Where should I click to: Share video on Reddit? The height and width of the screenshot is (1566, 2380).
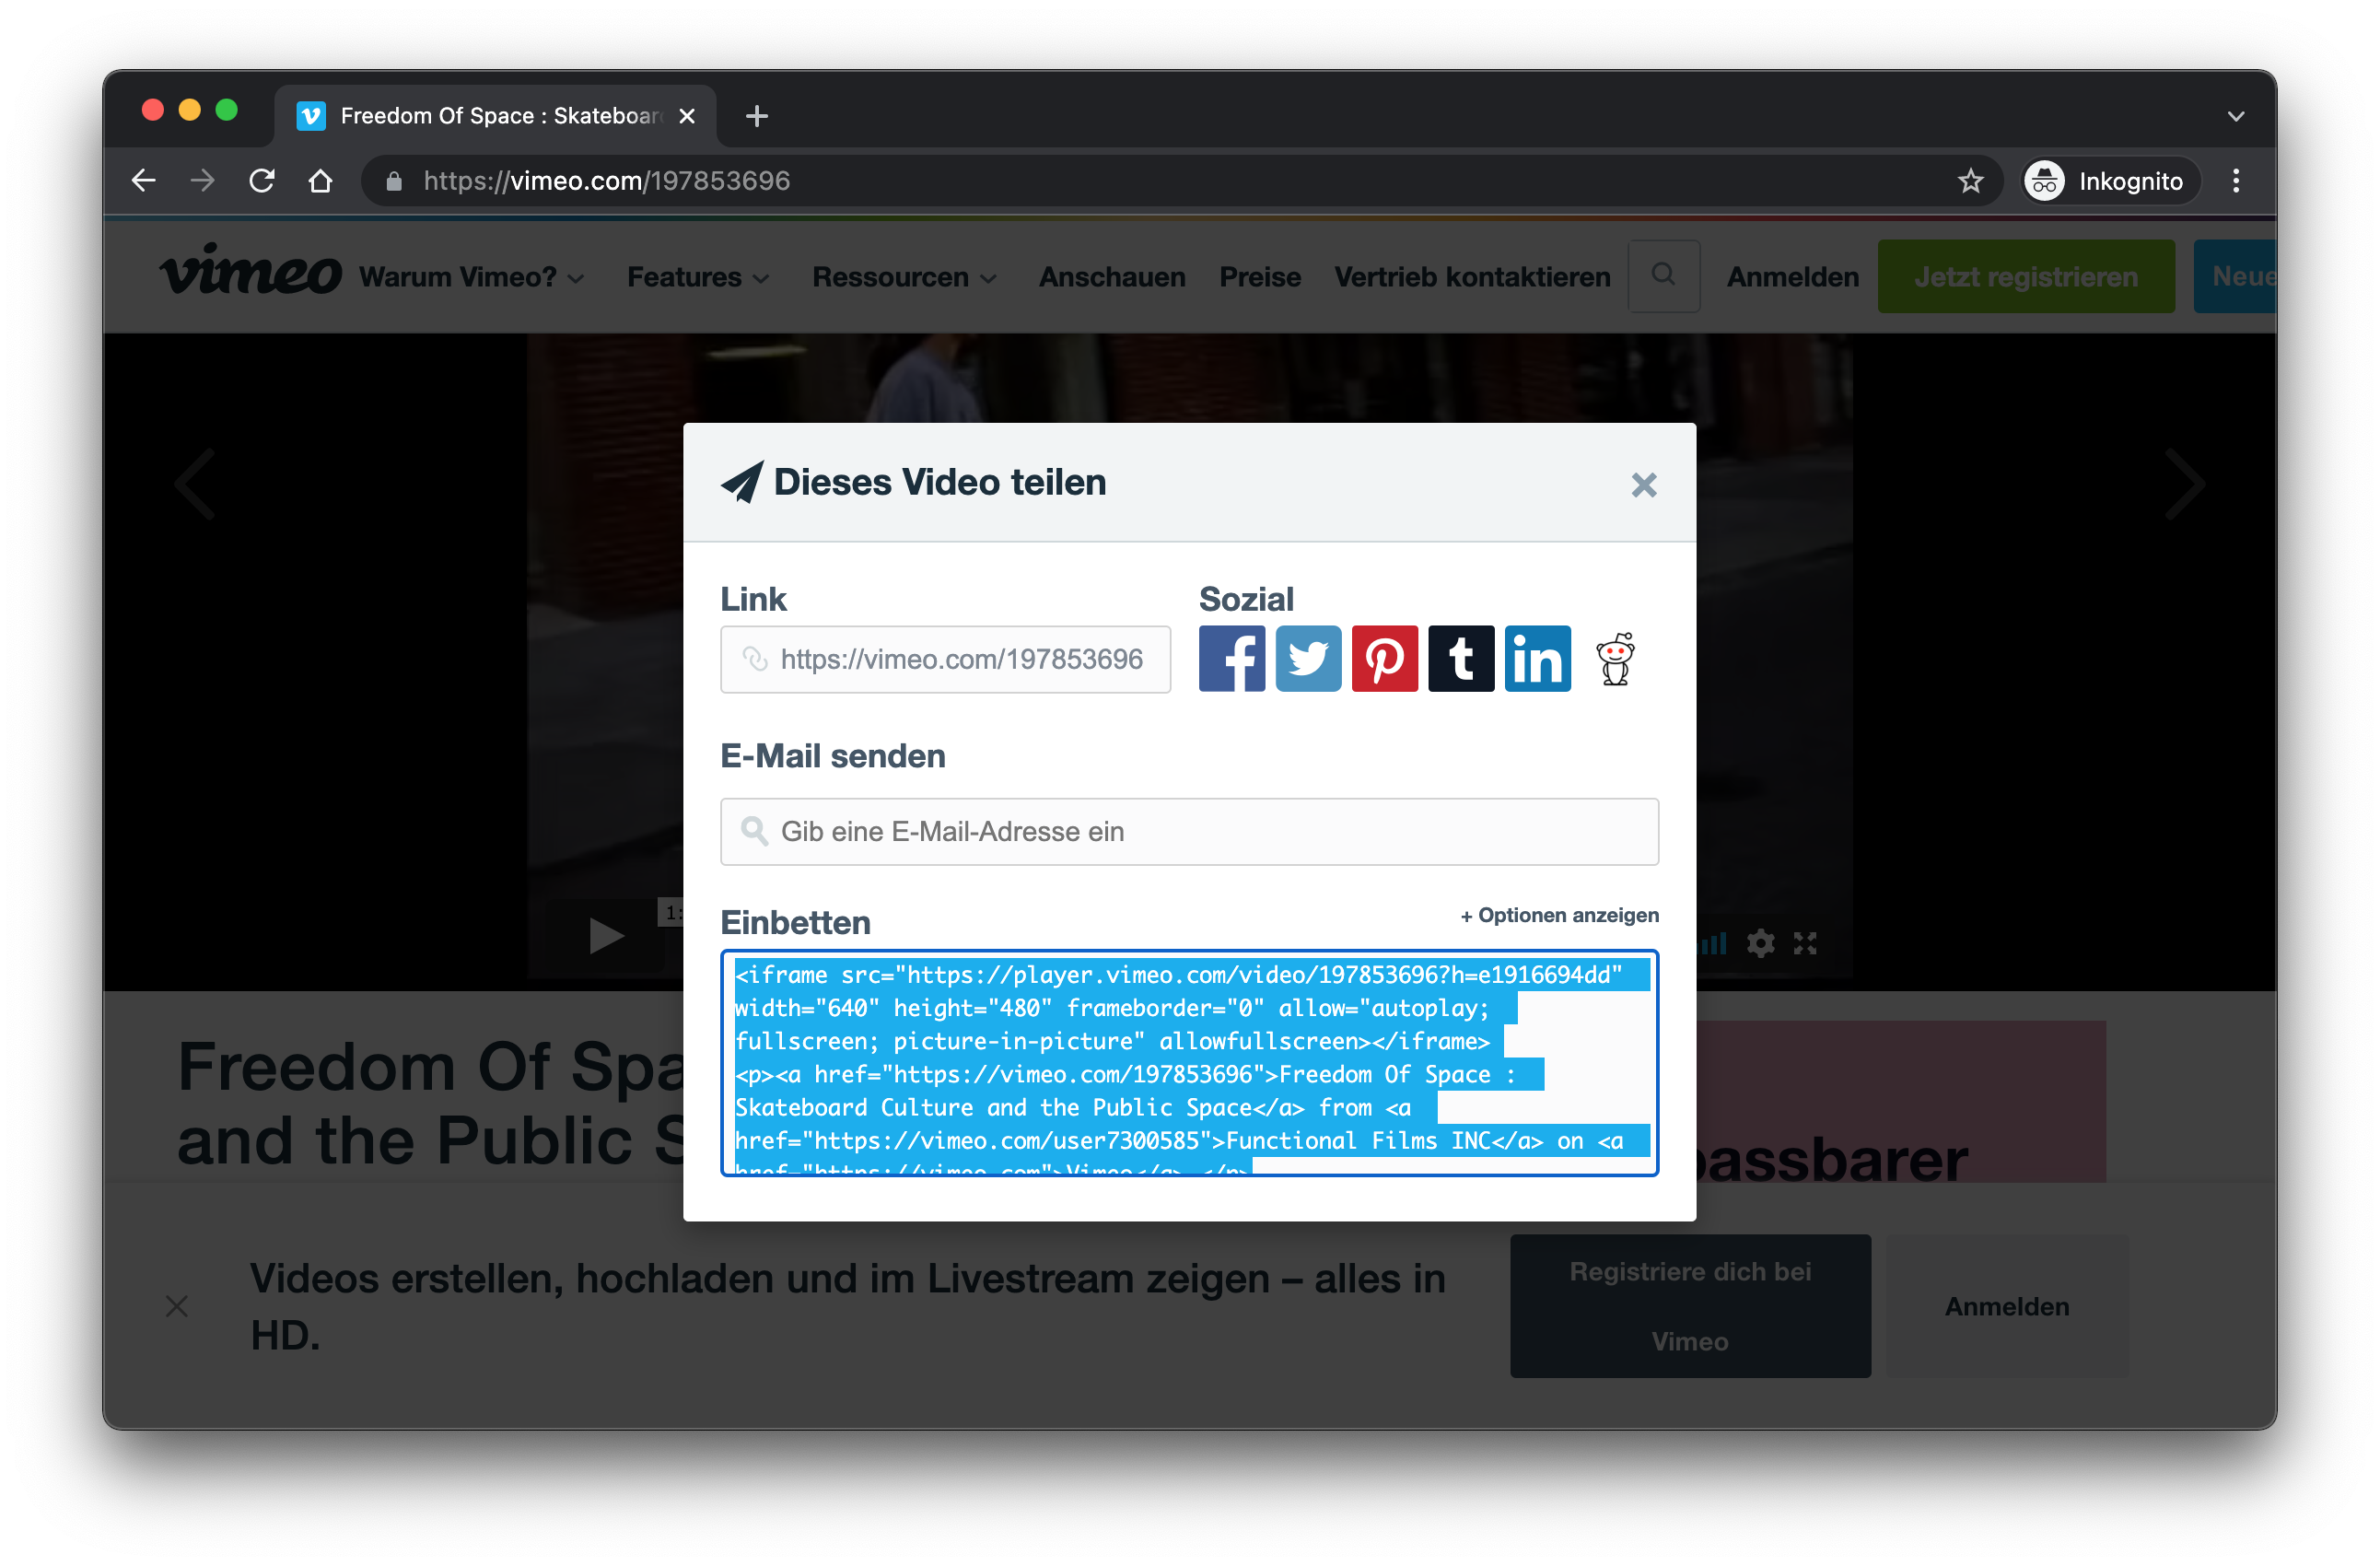click(1614, 659)
